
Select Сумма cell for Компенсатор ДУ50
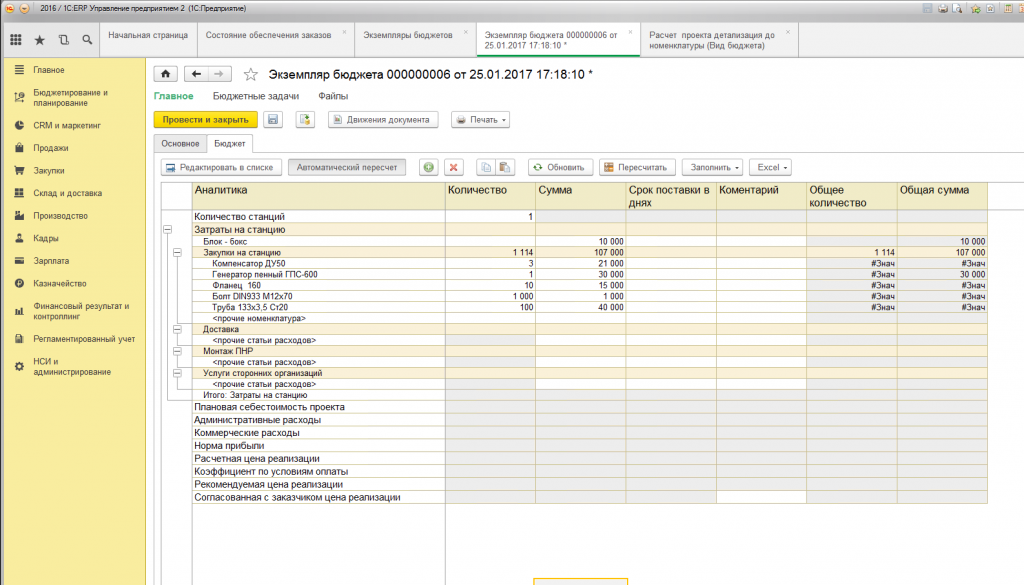tap(580, 264)
